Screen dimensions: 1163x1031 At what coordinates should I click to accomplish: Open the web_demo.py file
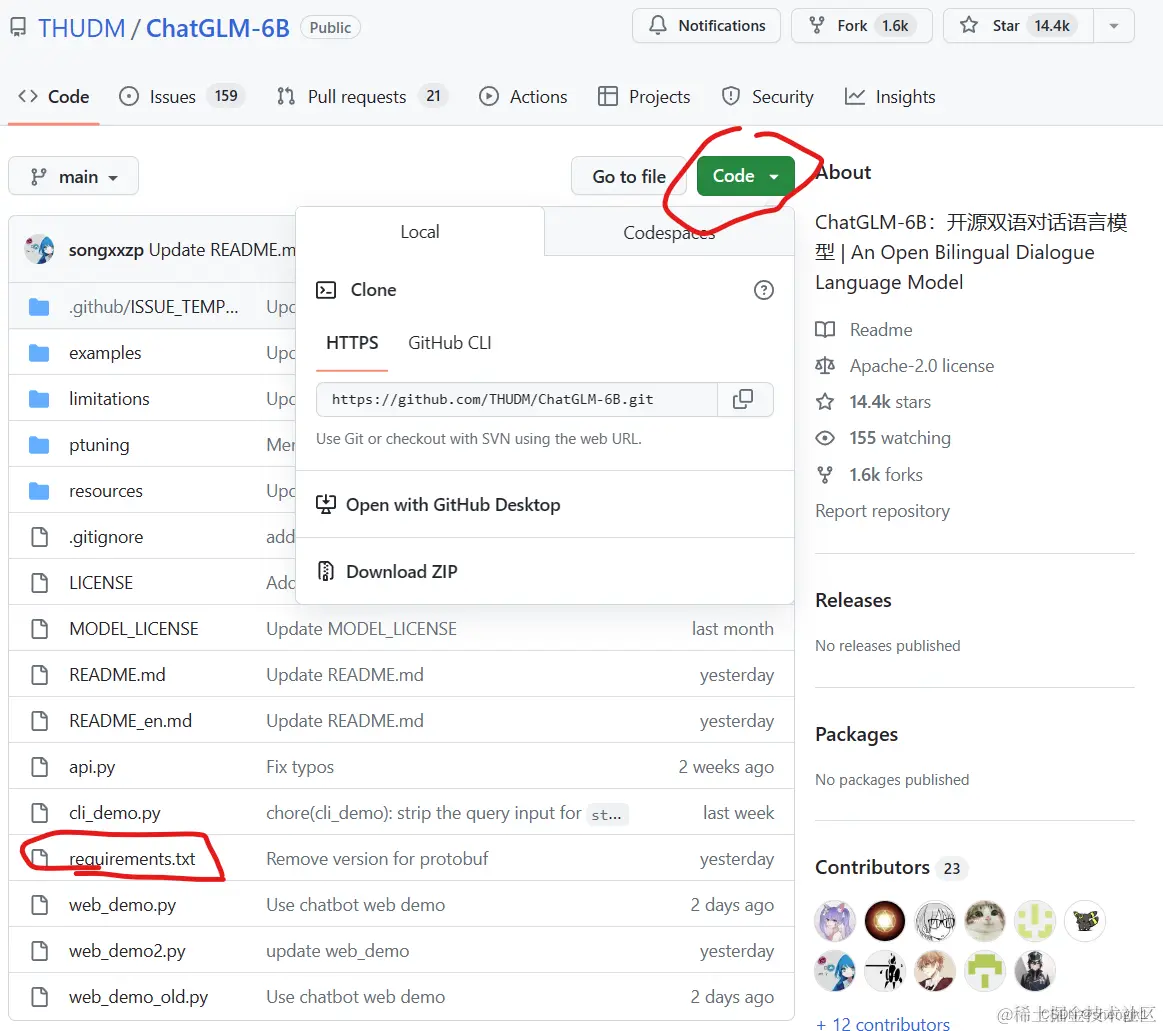[122, 905]
